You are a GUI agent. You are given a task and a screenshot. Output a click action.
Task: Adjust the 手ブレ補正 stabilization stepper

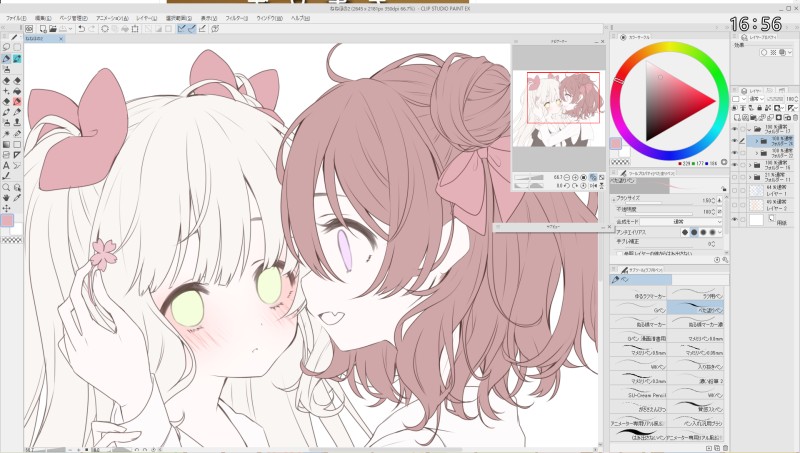(x=713, y=244)
